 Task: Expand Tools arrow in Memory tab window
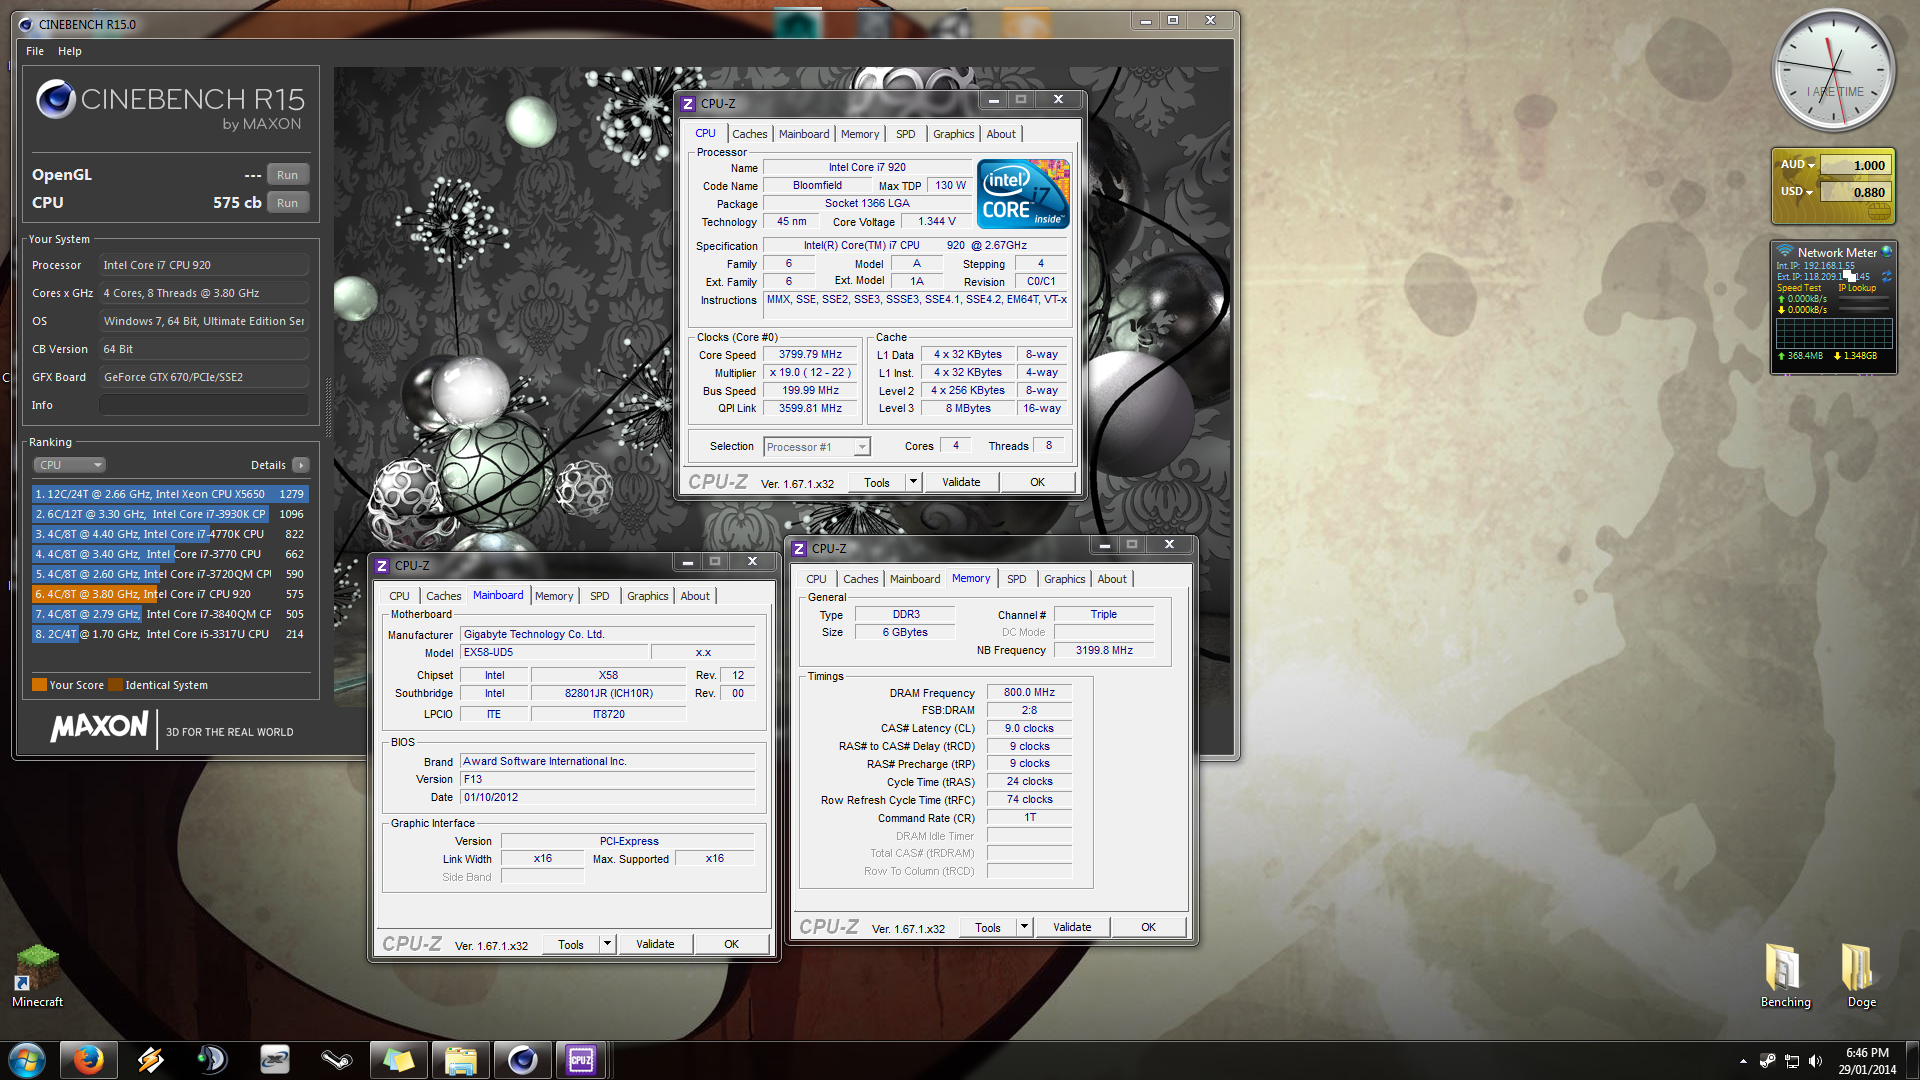[1024, 927]
